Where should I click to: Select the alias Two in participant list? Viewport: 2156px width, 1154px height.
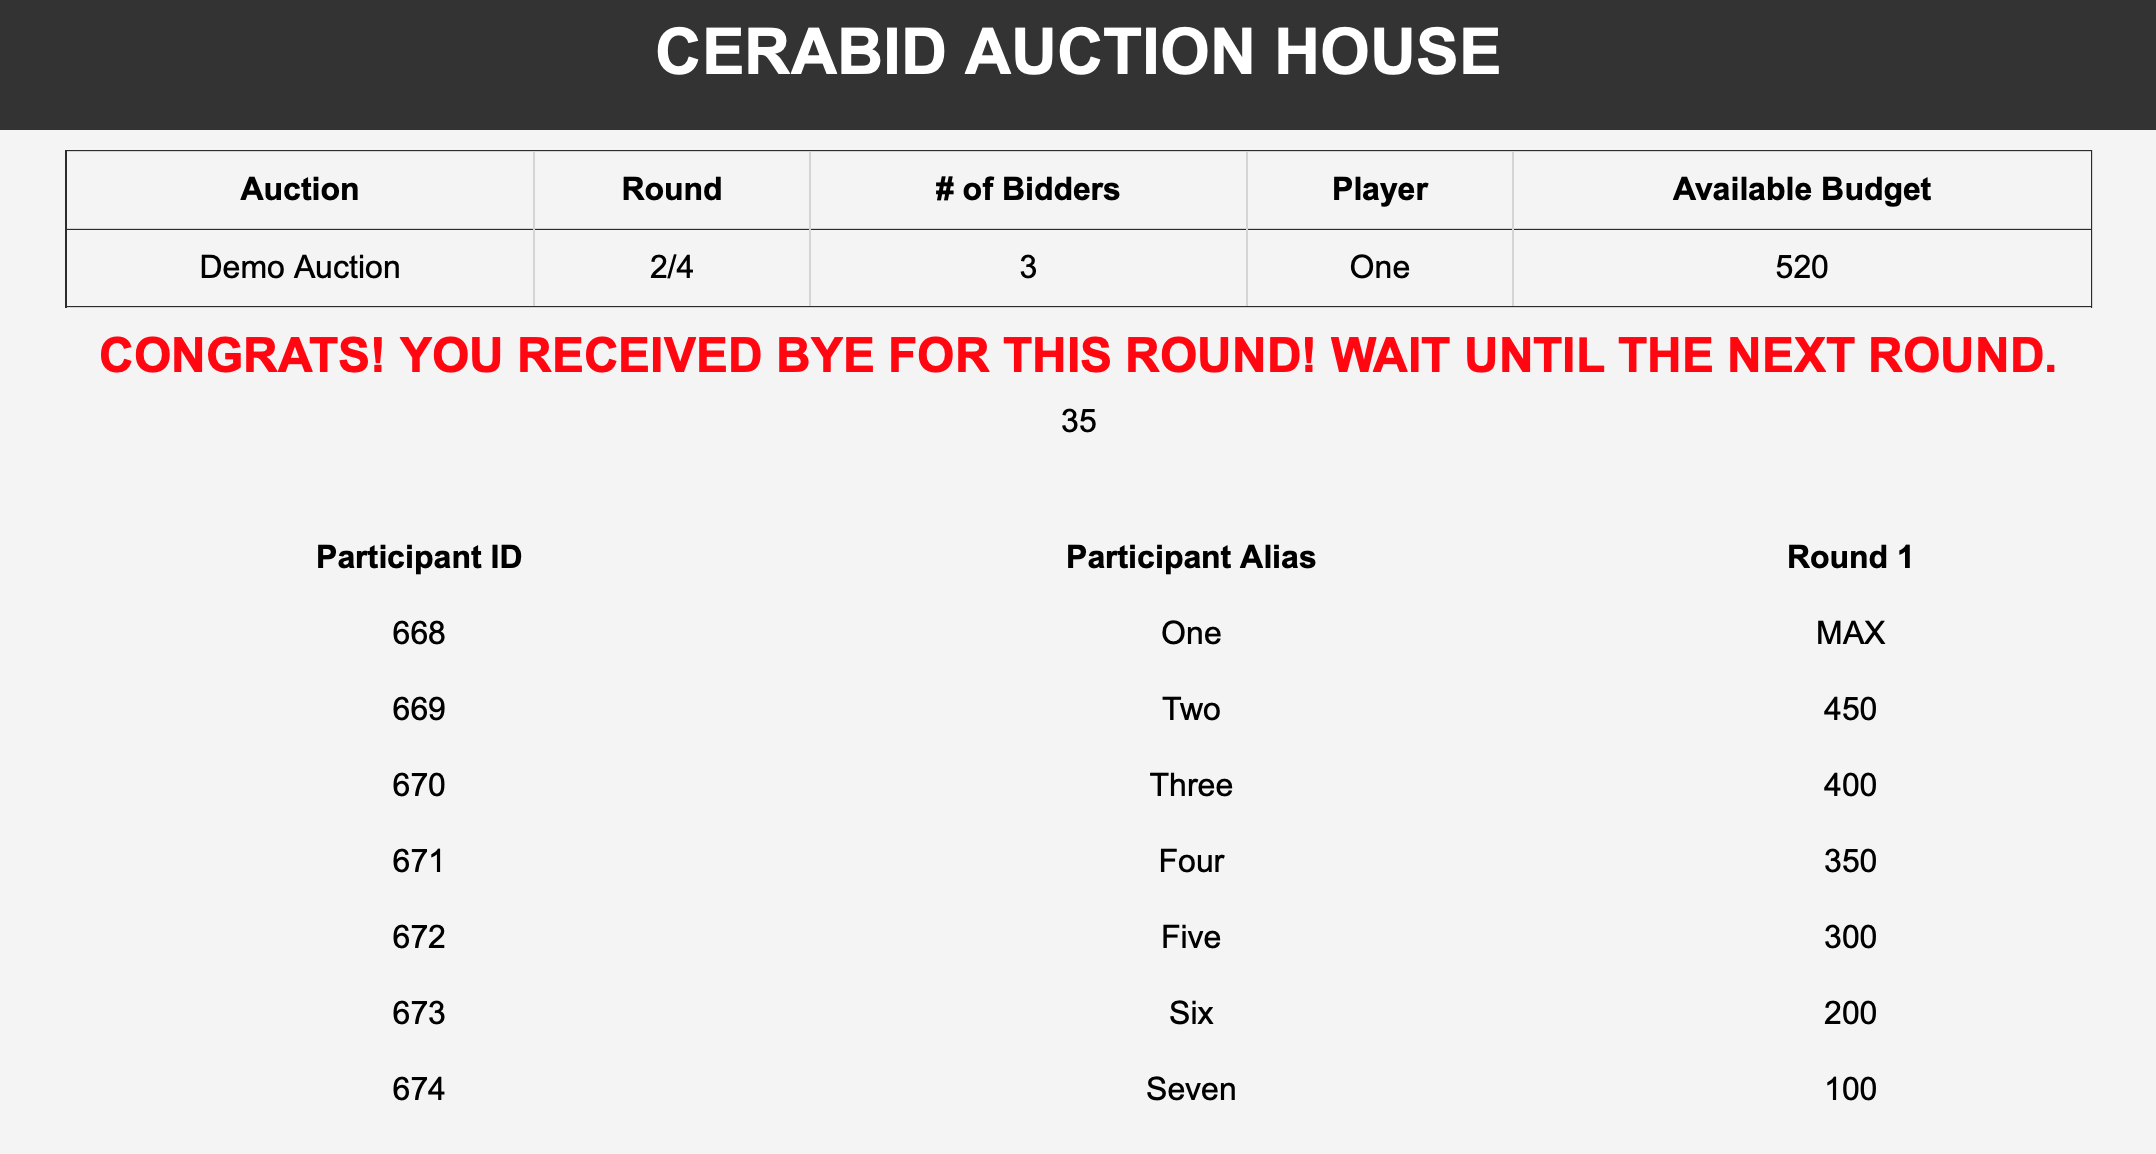click(1190, 709)
